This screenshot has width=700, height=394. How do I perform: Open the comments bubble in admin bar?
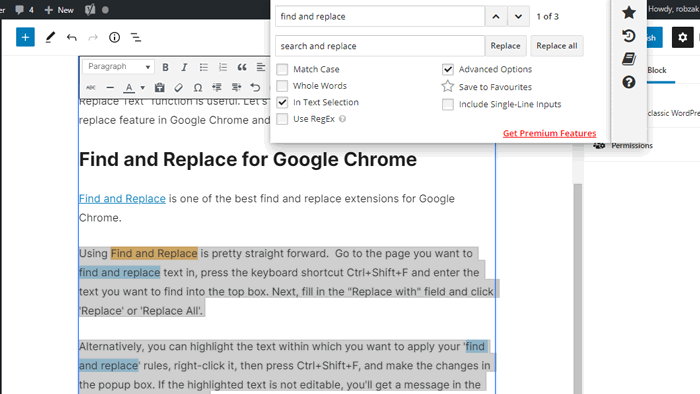pyautogui.click(x=24, y=10)
